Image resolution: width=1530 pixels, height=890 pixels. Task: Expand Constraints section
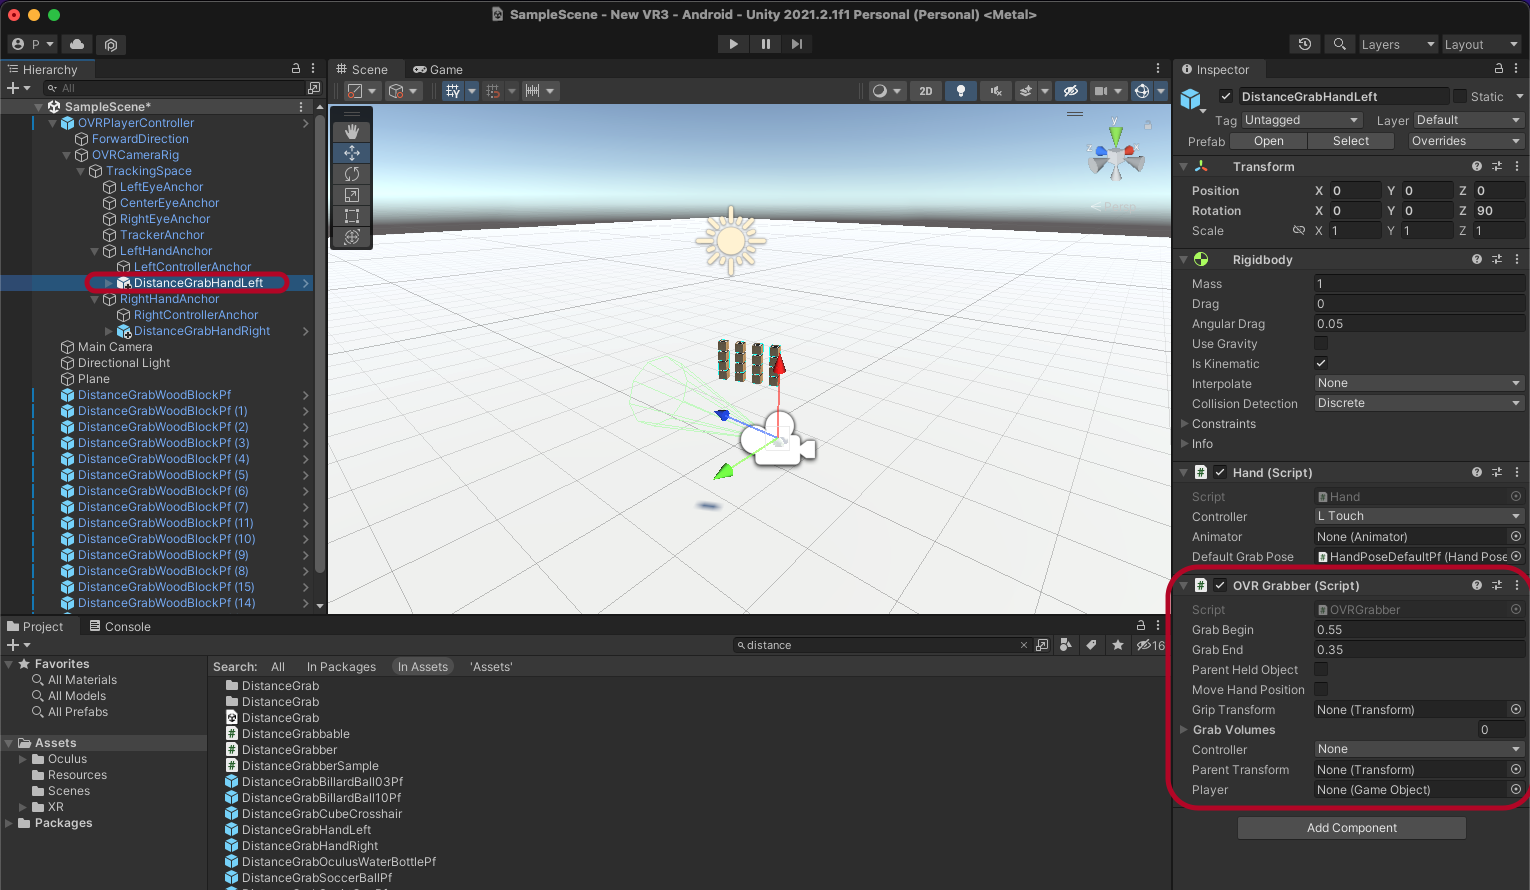point(1184,424)
